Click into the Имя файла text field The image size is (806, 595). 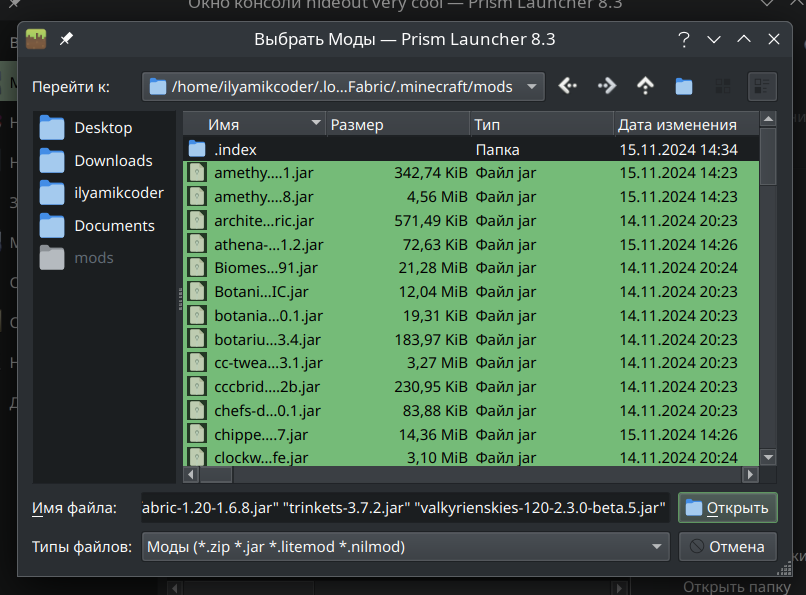coord(405,508)
